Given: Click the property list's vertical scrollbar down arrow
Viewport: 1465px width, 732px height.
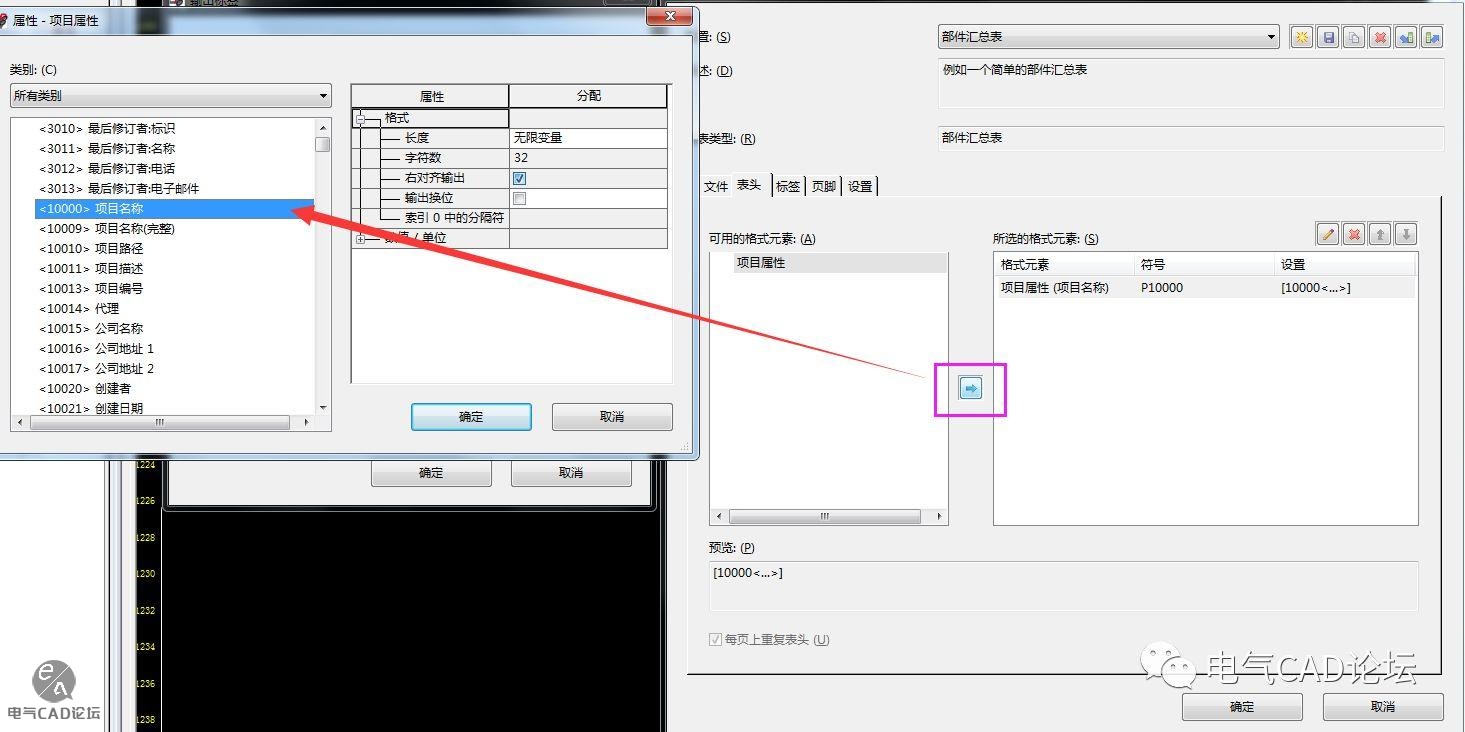Looking at the screenshot, I should (x=322, y=407).
